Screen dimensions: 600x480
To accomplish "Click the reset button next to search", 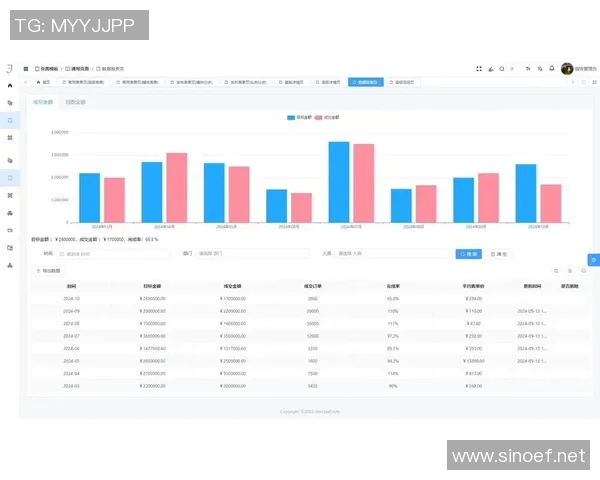I will click(x=499, y=254).
